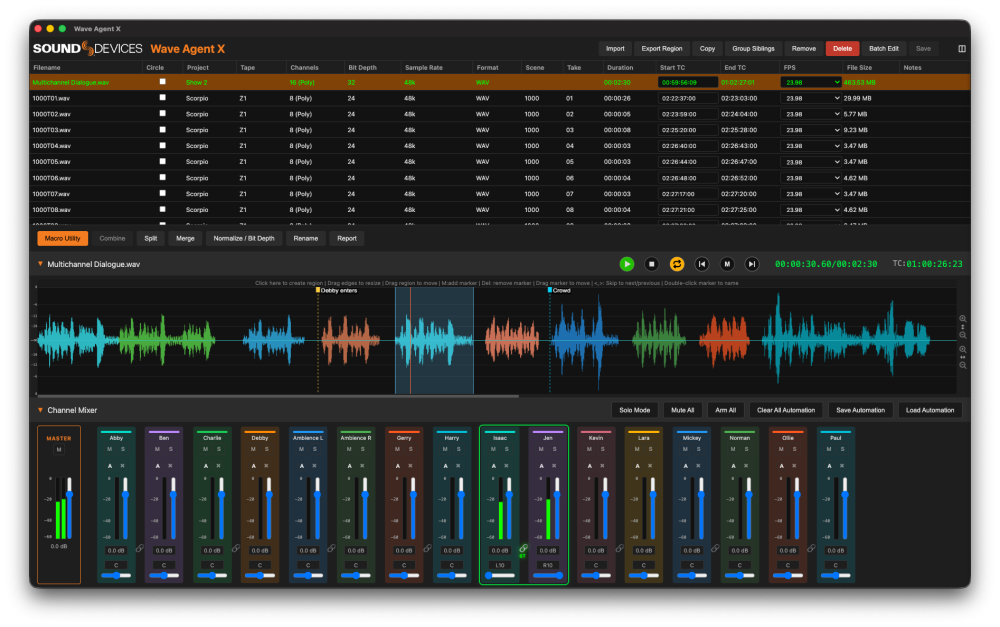Check the Circle box for 1000T04.wav
This screenshot has height=627, width=1000.
pos(163,145)
